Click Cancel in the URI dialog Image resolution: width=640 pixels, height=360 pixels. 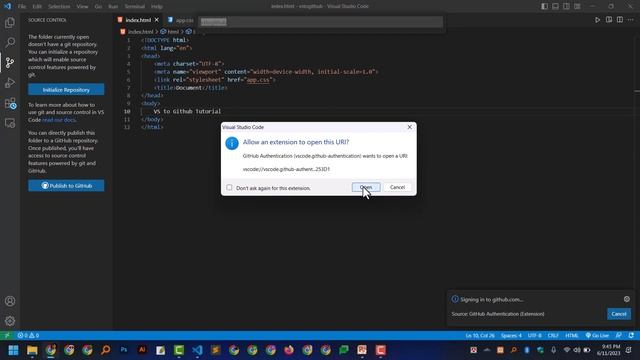coord(397,187)
